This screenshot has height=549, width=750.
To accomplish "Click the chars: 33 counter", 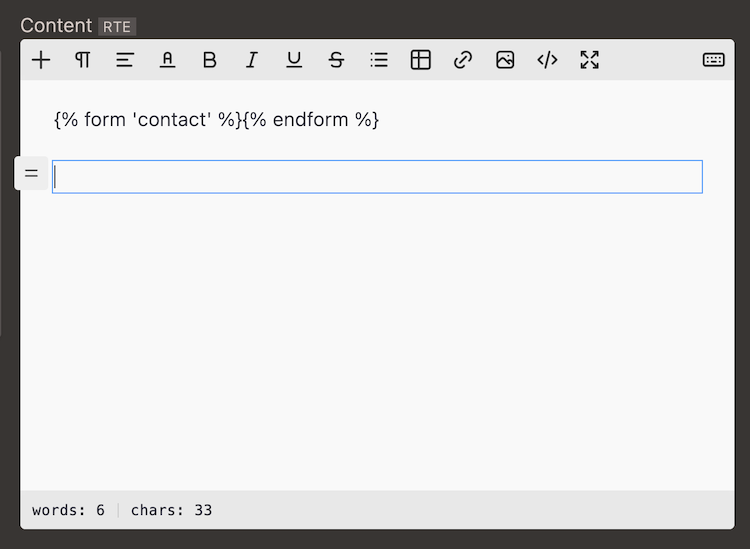I will [171, 510].
